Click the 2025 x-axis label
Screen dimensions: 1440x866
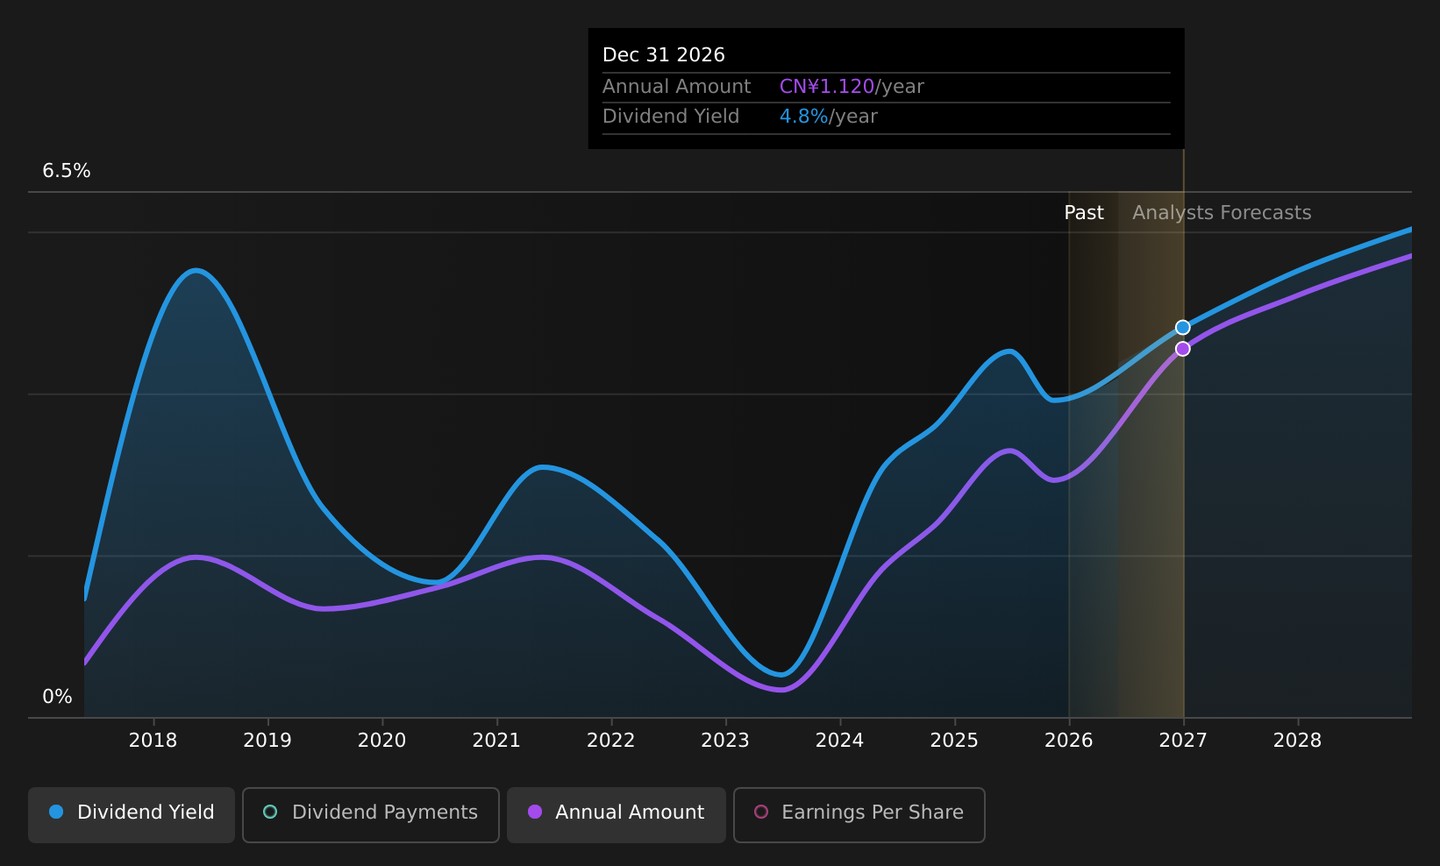[x=954, y=740]
